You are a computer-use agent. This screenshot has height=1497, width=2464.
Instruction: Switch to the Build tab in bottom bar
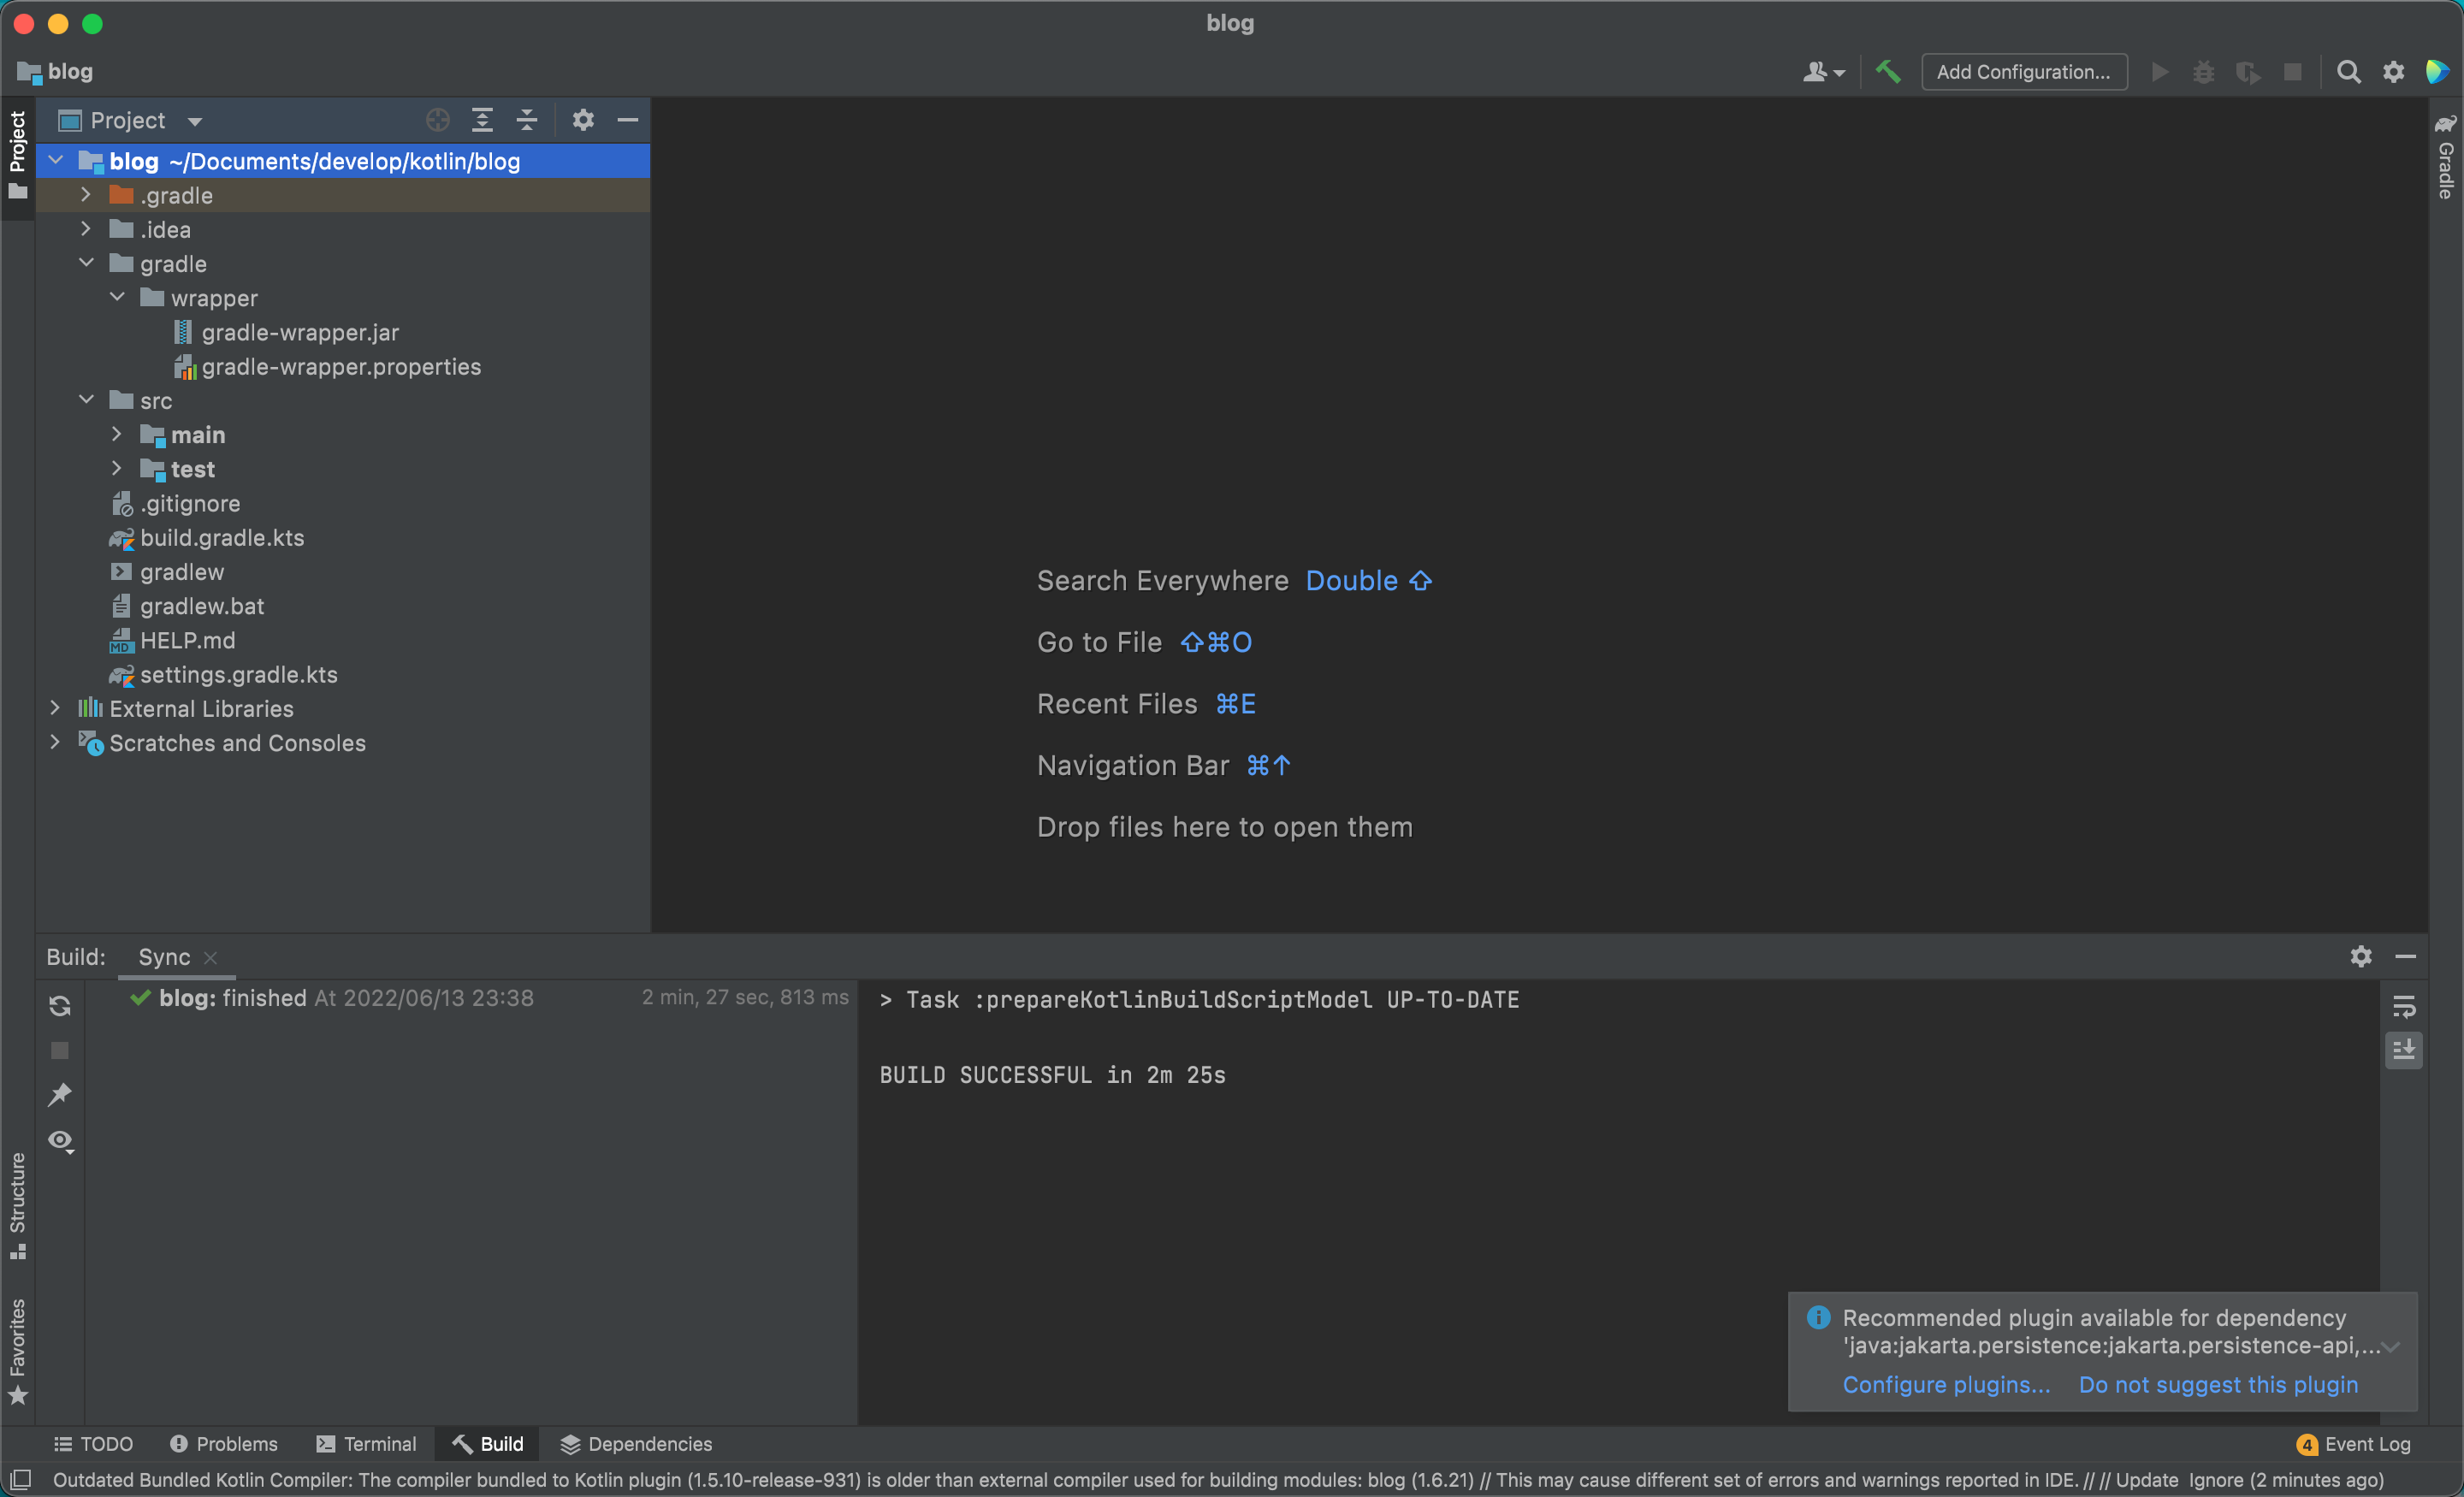(488, 1444)
